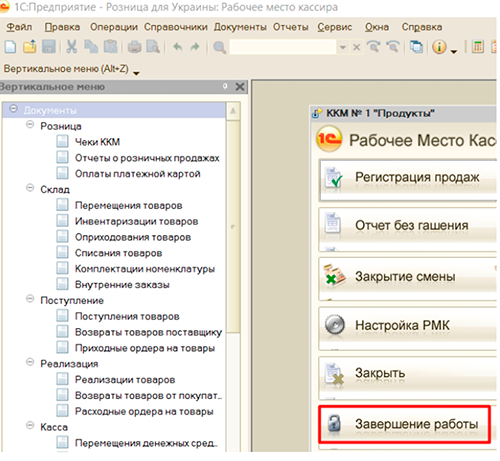Open the Справочники menu

[x=176, y=27]
